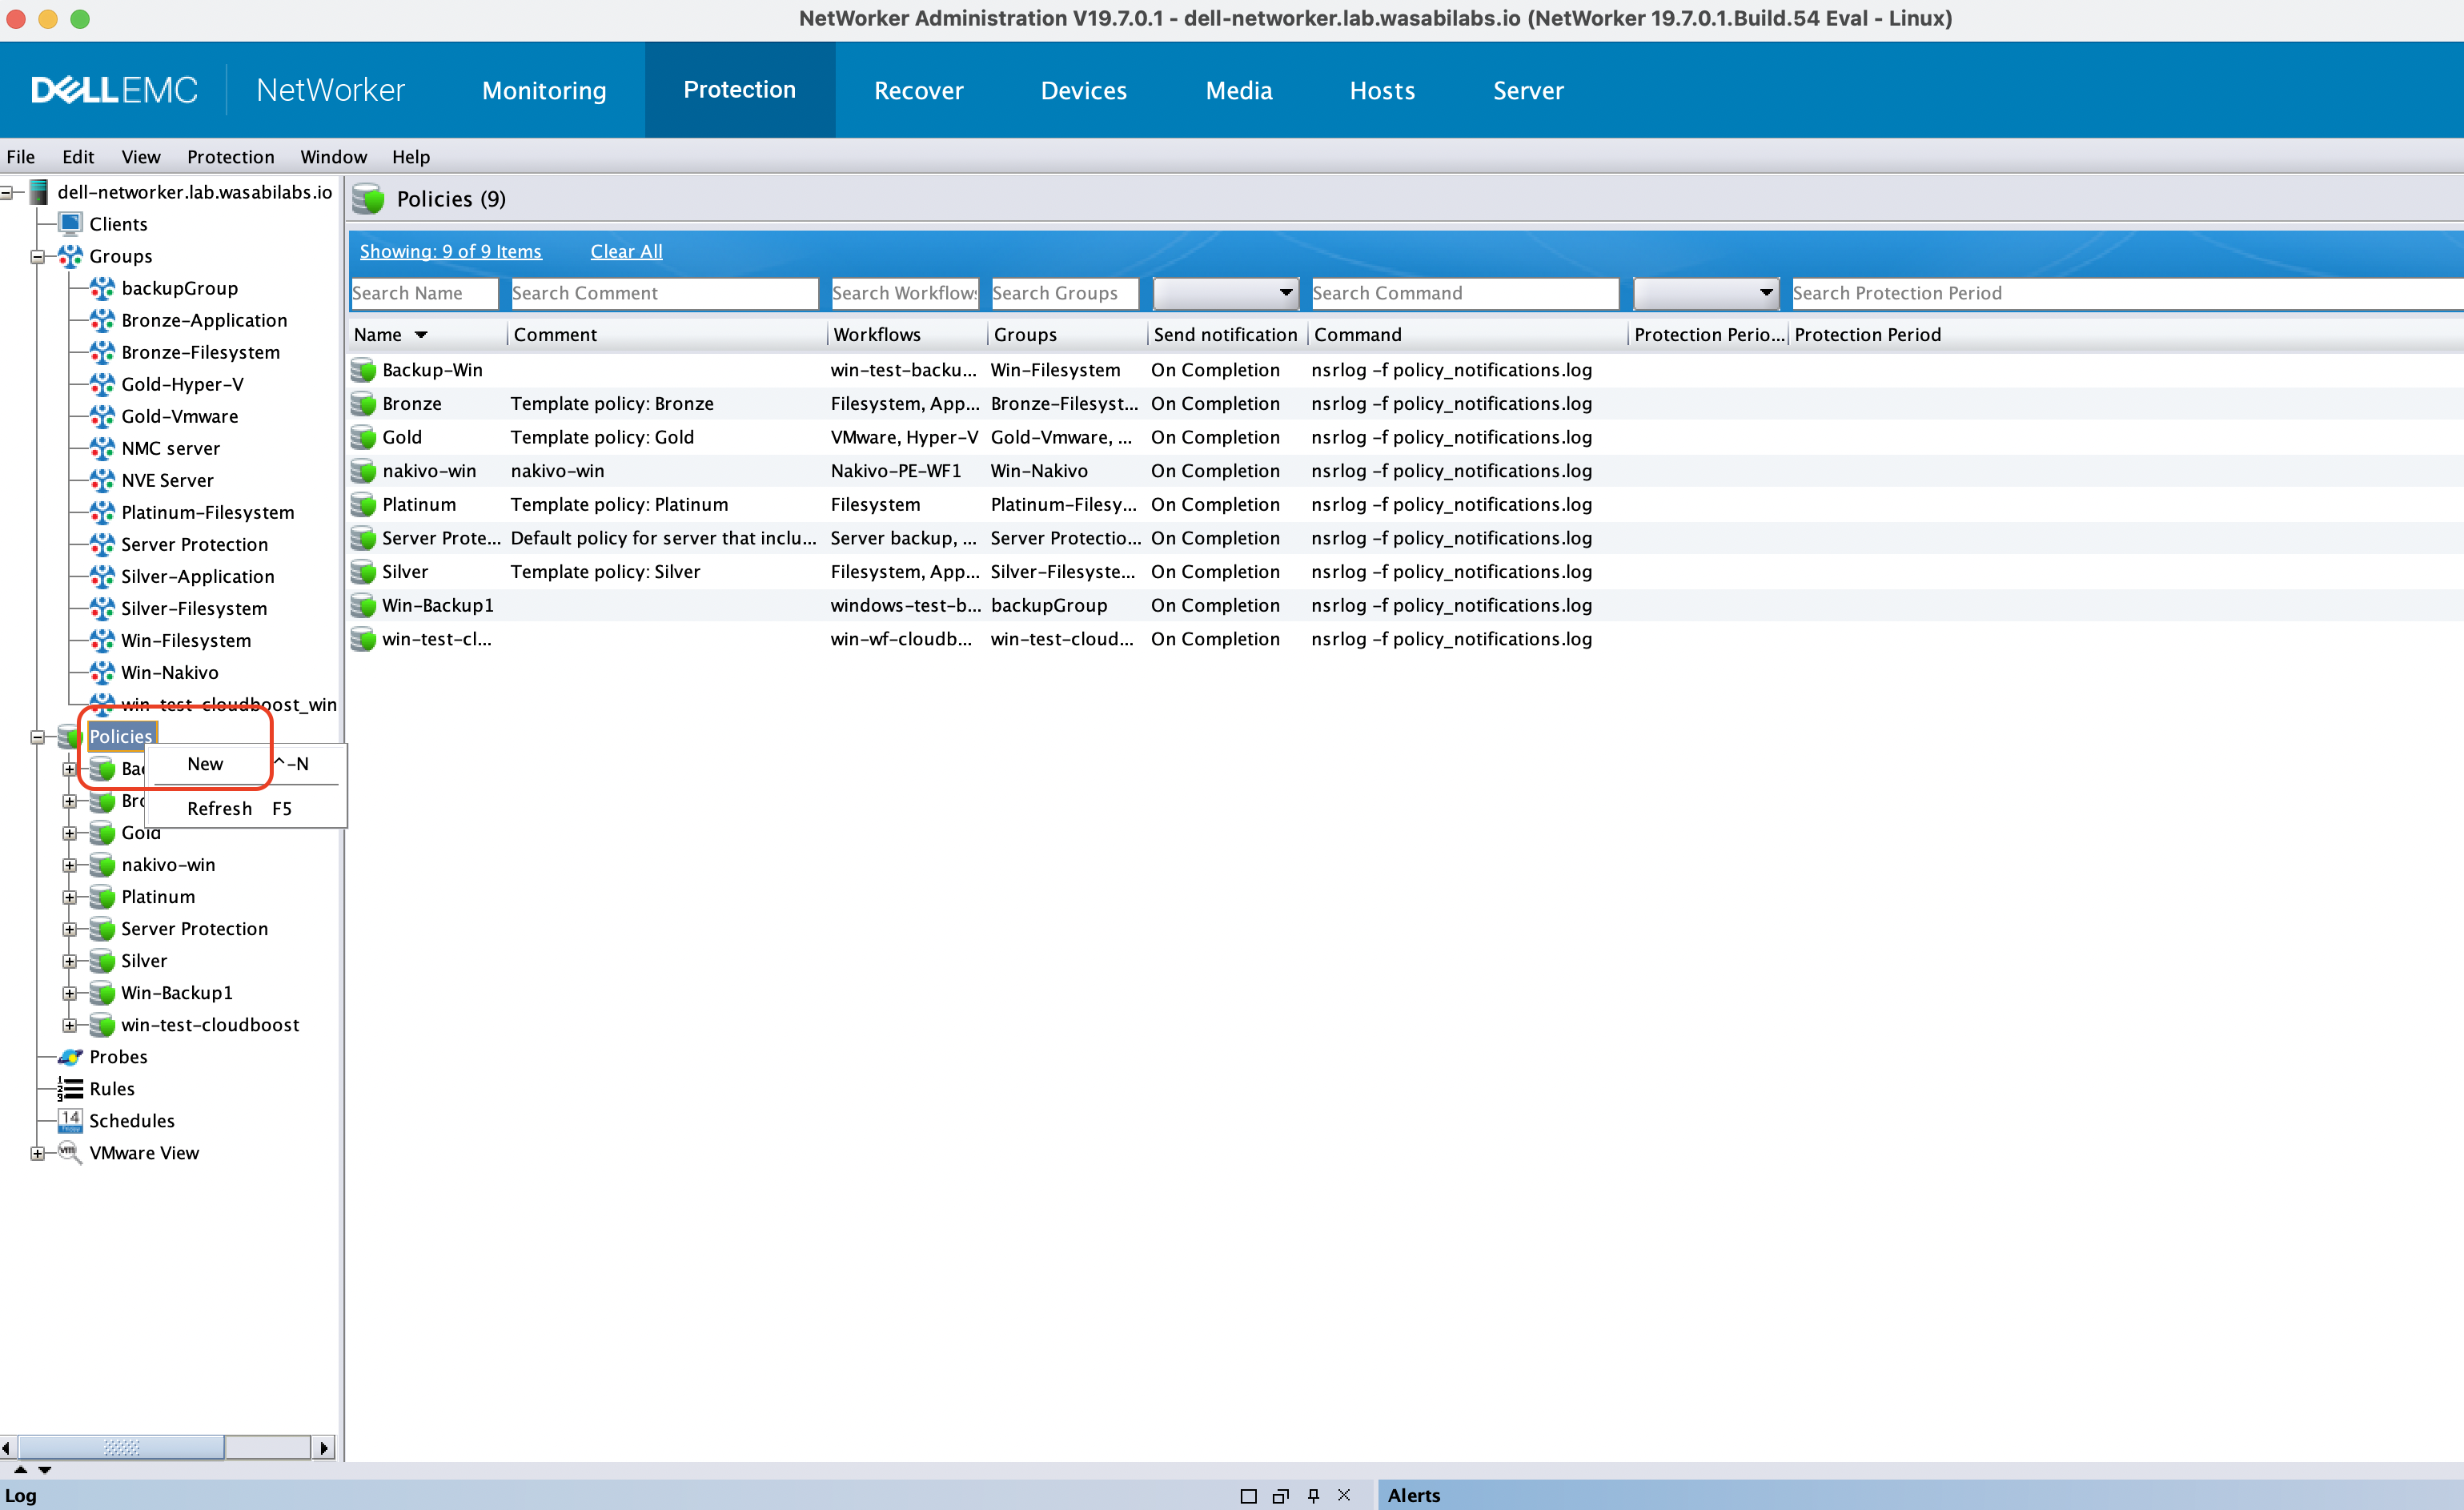Expand the Win-Backup1 policy node
2464x1510 pixels.
(x=70, y=994)
